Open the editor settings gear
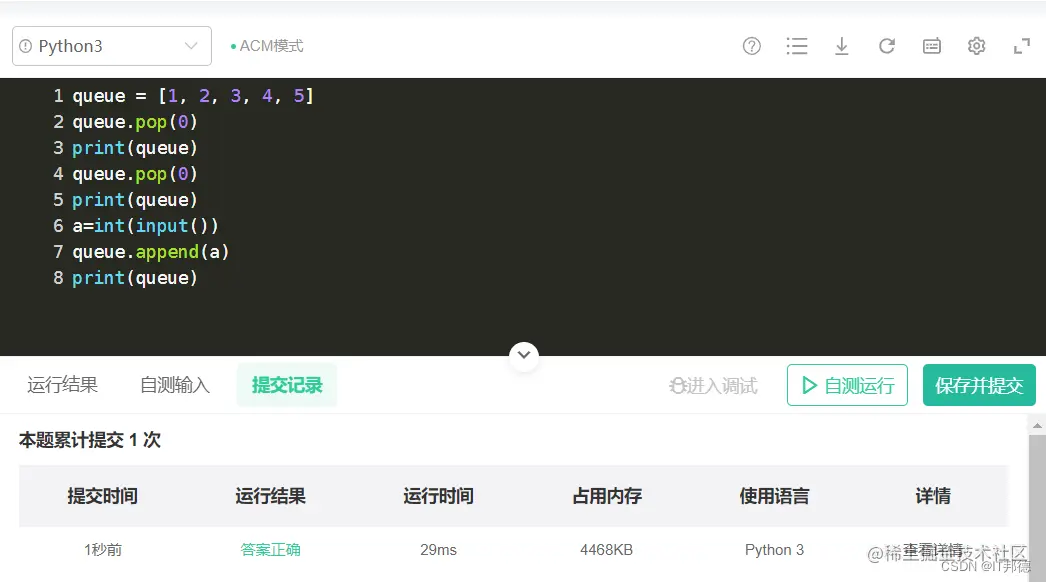 (976, 46)
